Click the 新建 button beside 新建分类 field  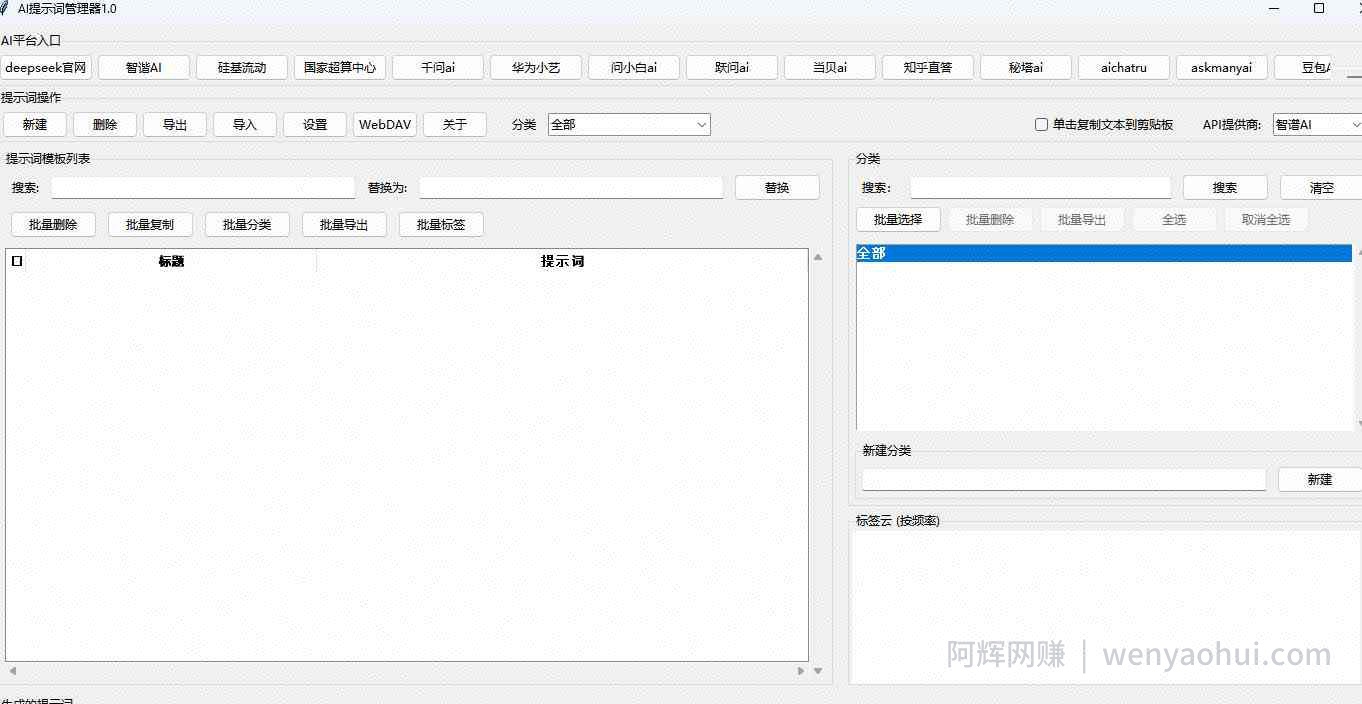(1320, 480)
